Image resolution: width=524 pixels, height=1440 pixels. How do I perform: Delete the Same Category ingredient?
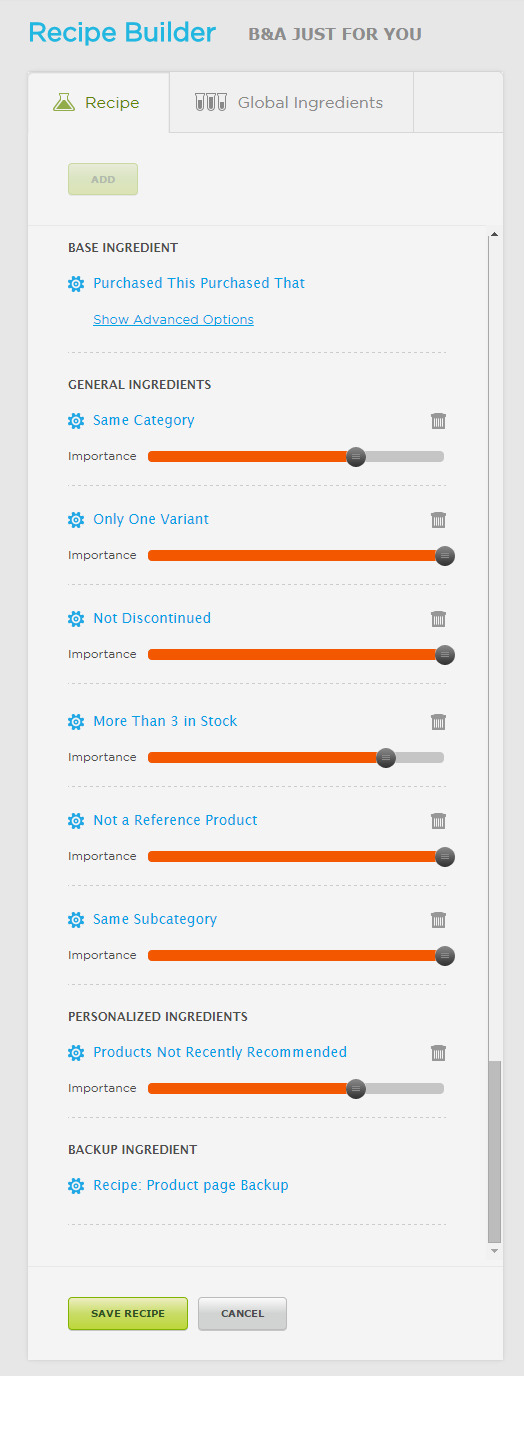[438, 421]
